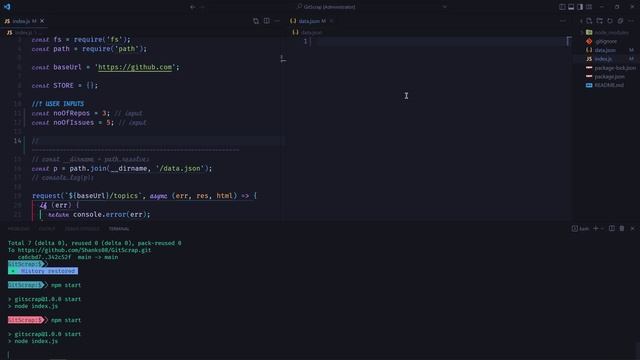Toggle secondary sidebar layout icon
The width and height of the screenshot is (640, 360).
(x=580, y=7)
